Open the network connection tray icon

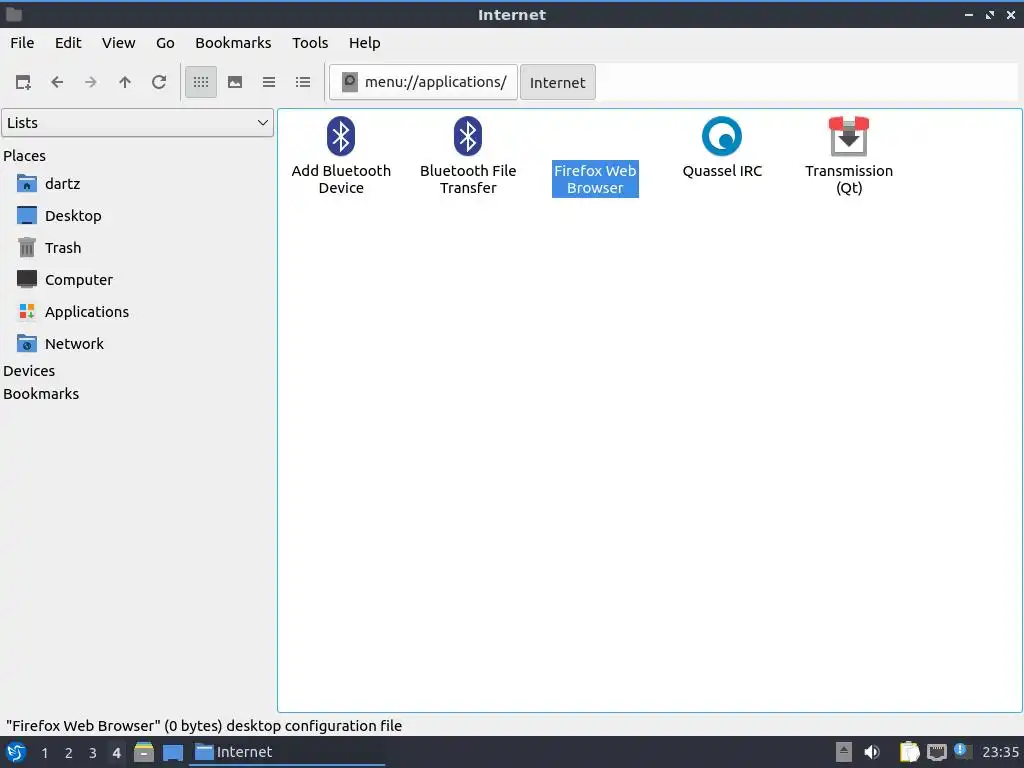pos(936,752)
